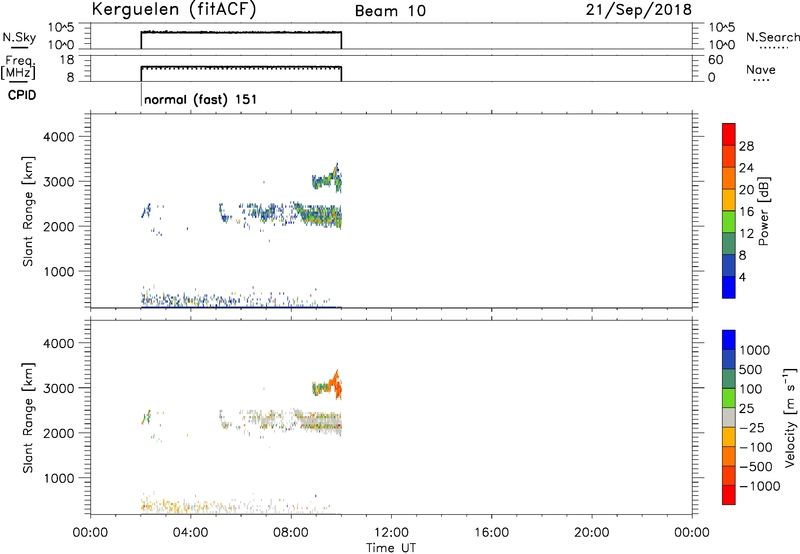Pick the gray segment of Velocity colorbar
Viewport: 800px width, 554px height.
coord(729,417)
